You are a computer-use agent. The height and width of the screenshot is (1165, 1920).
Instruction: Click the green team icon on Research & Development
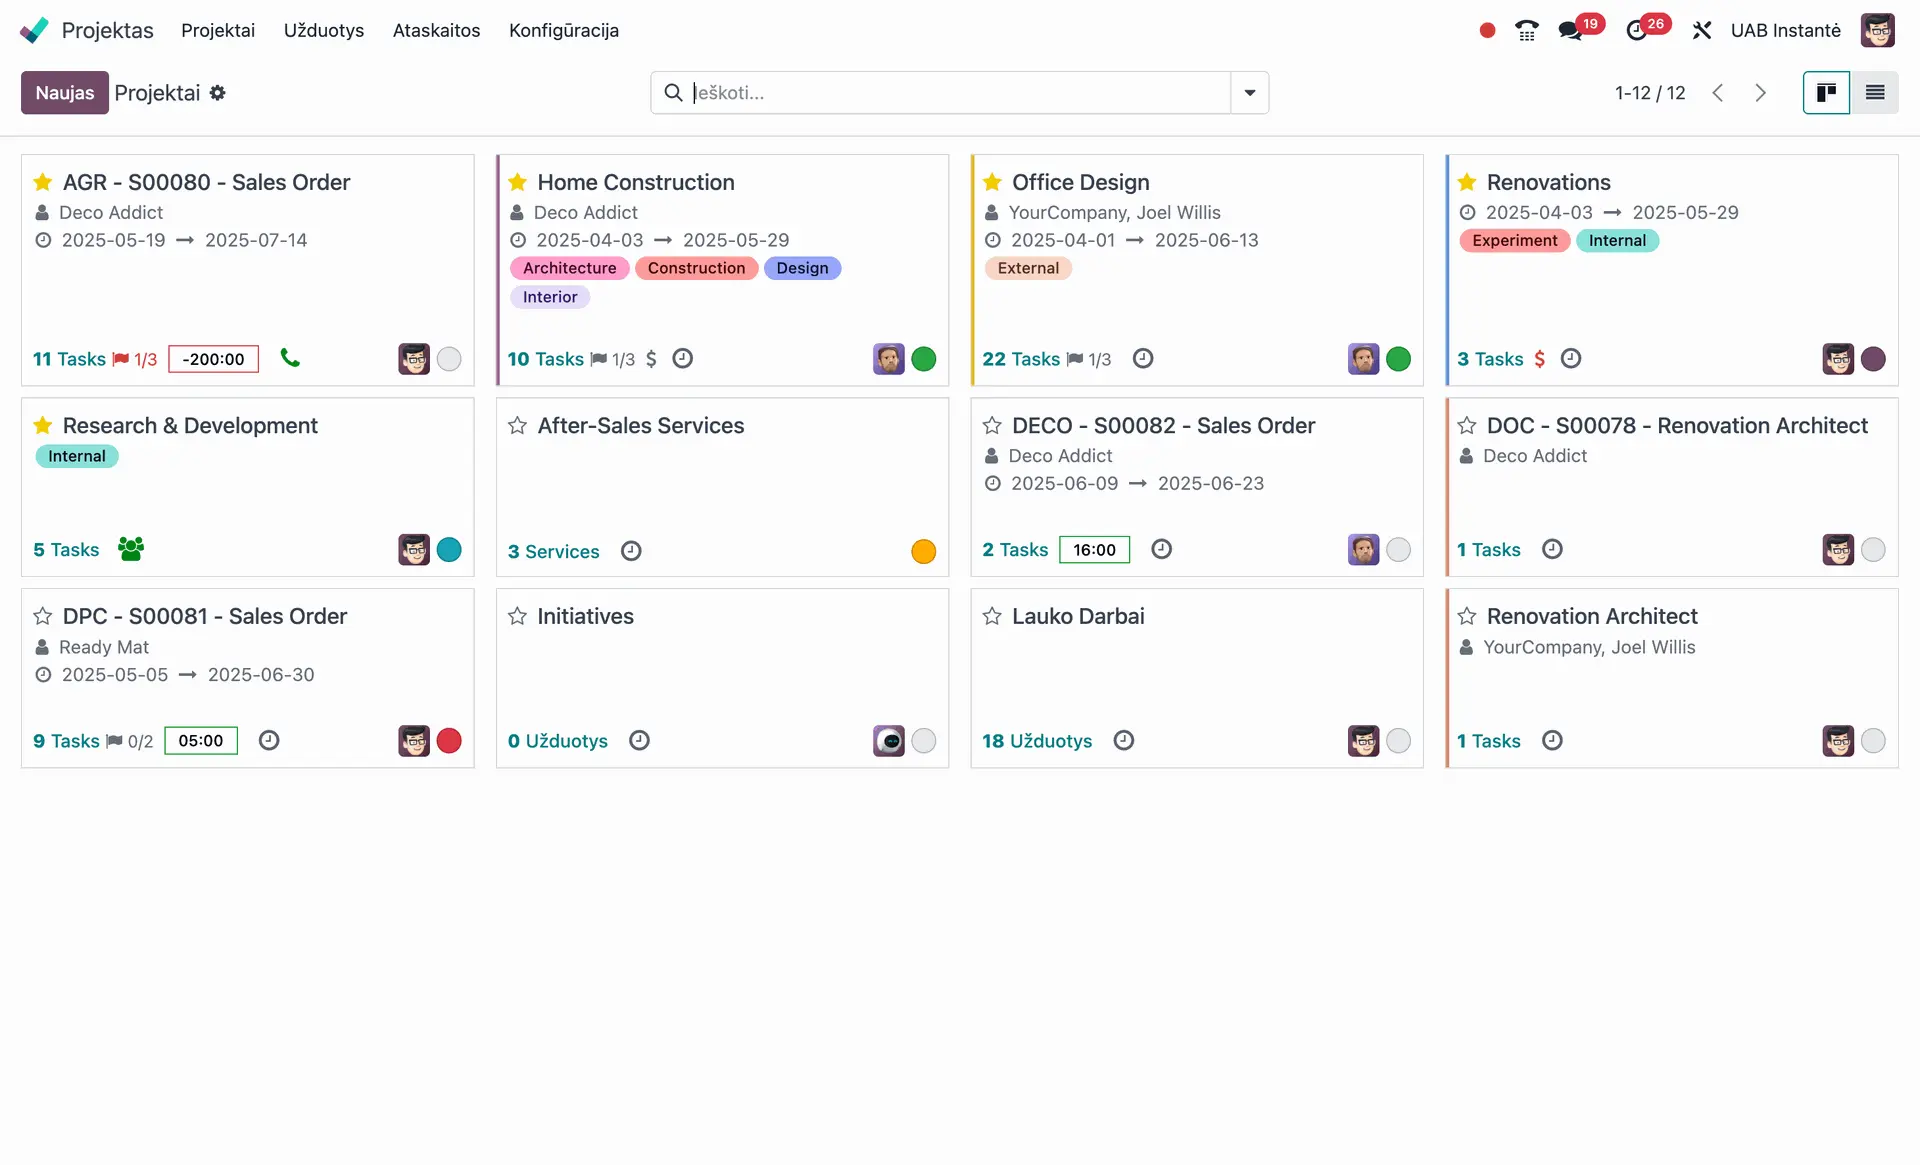point(131,549)
